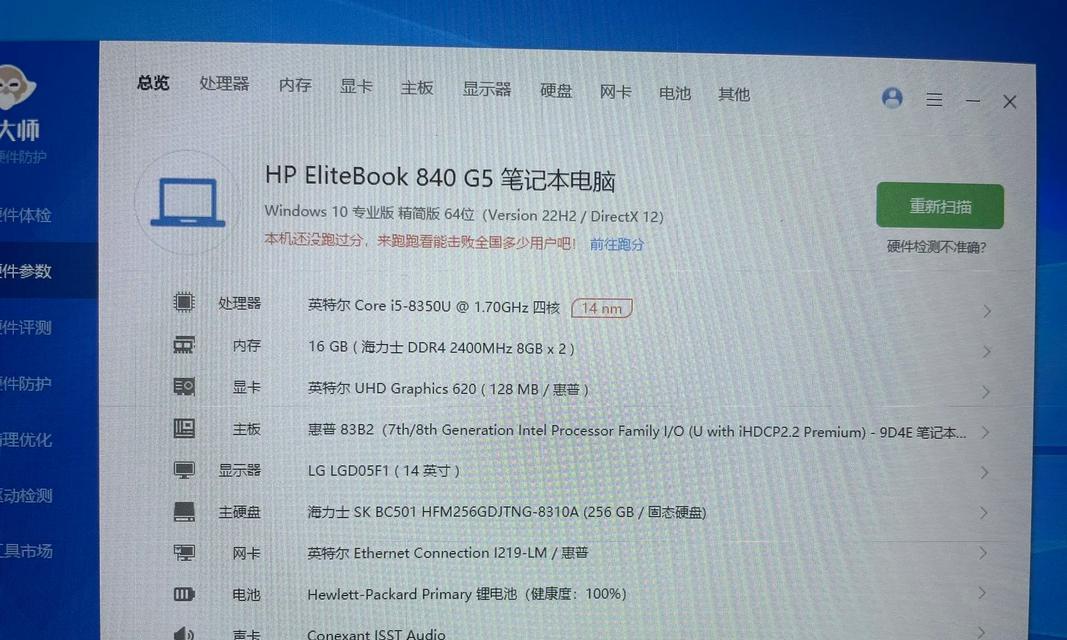Image resolution: width=1067 pixels, height=640 pixels.
Task: Click the Ethernet Connection I219-LM text
Action: click(x=447, y=553)
